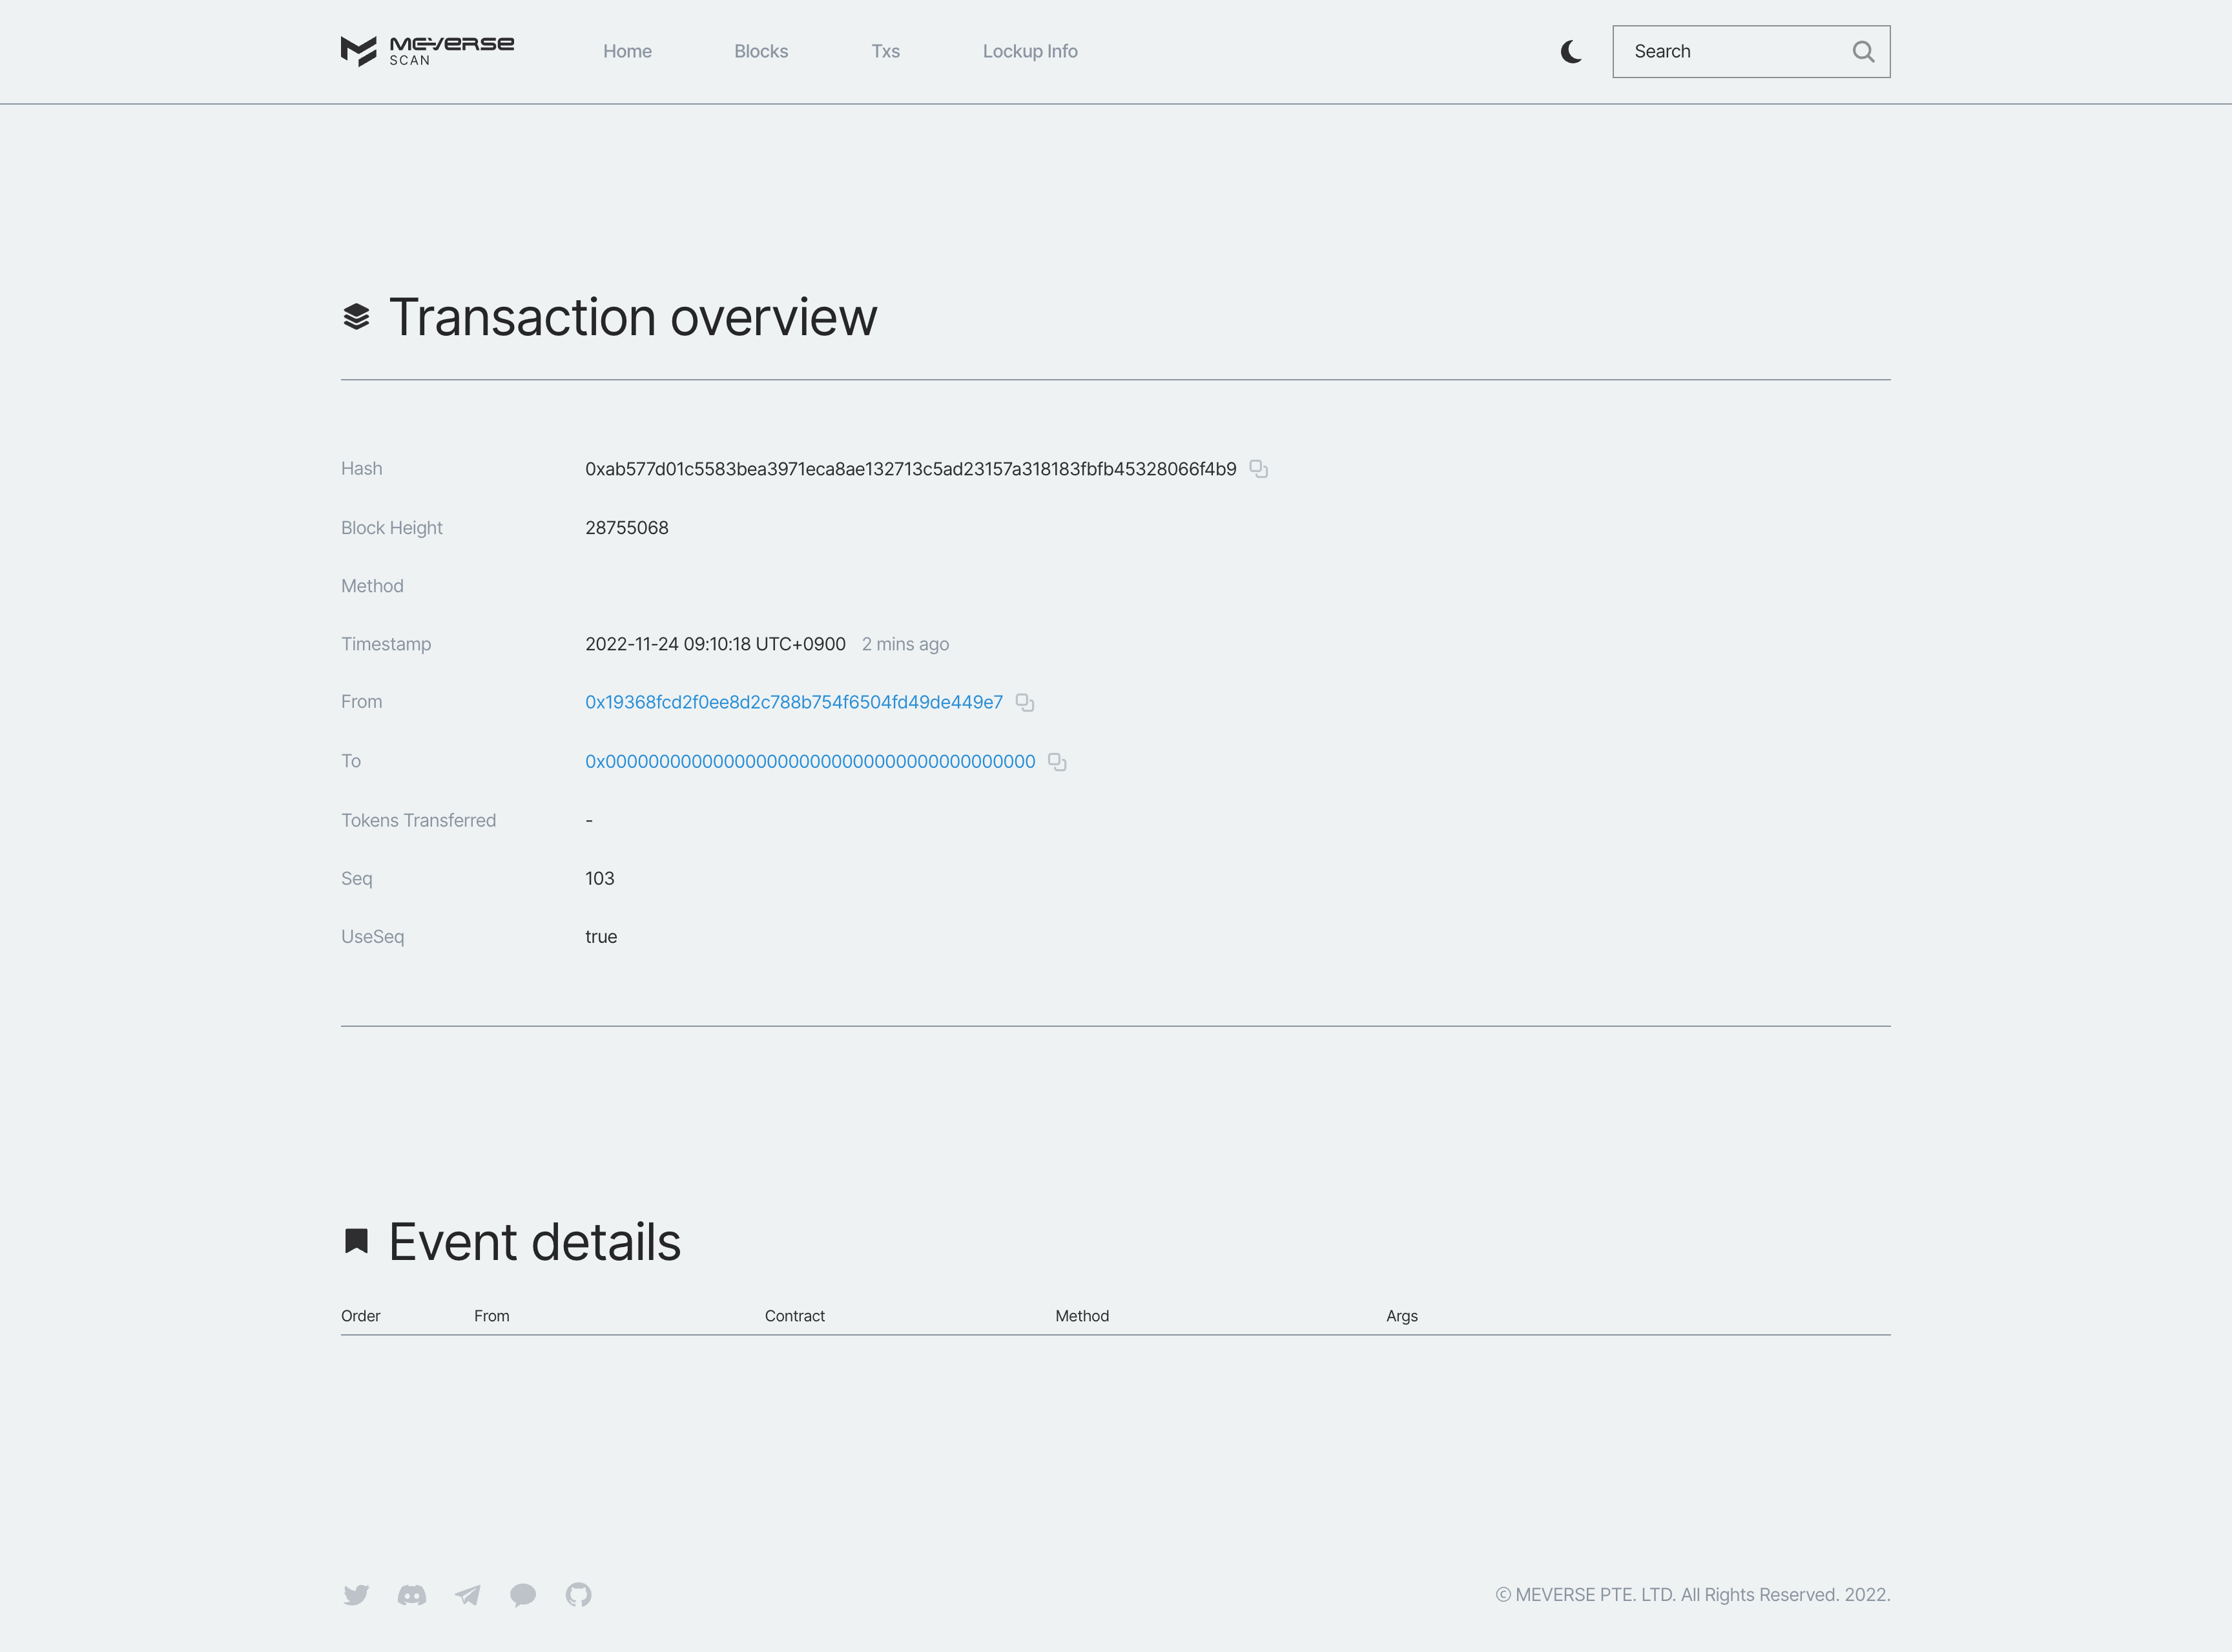Click the search magnifier icon

[1862, 52]
